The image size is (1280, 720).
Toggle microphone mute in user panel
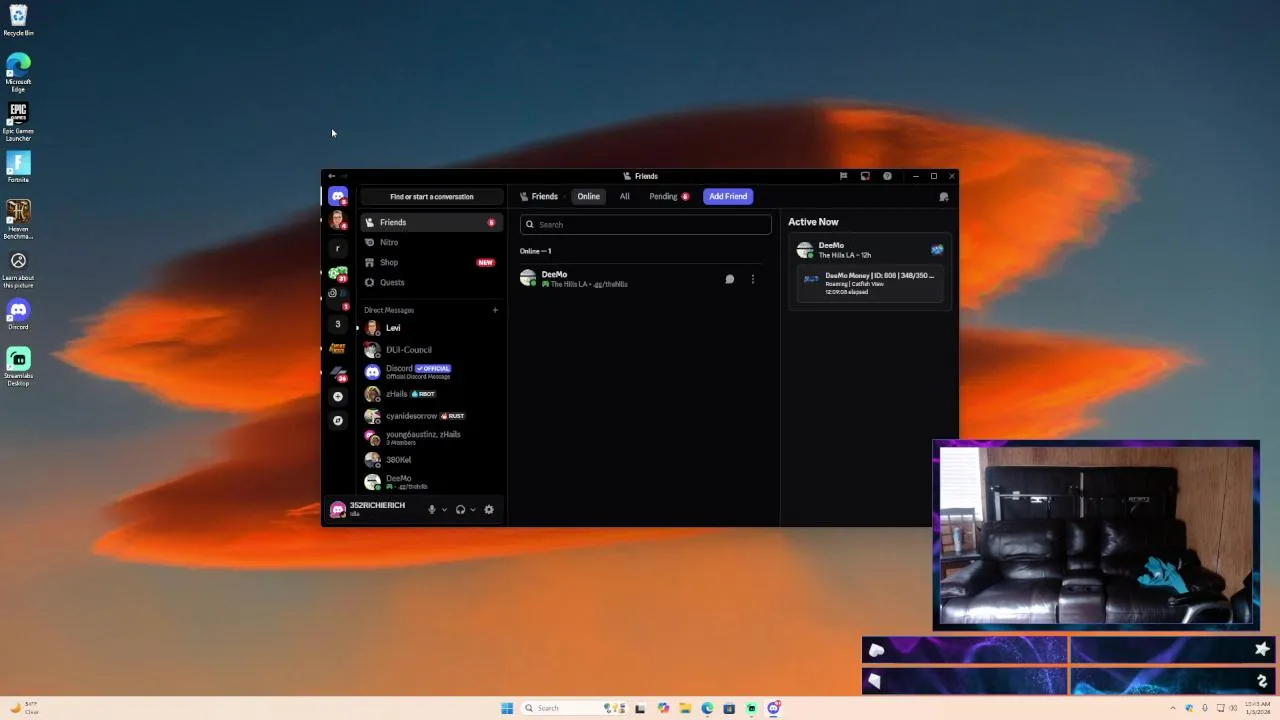[432, 510]
